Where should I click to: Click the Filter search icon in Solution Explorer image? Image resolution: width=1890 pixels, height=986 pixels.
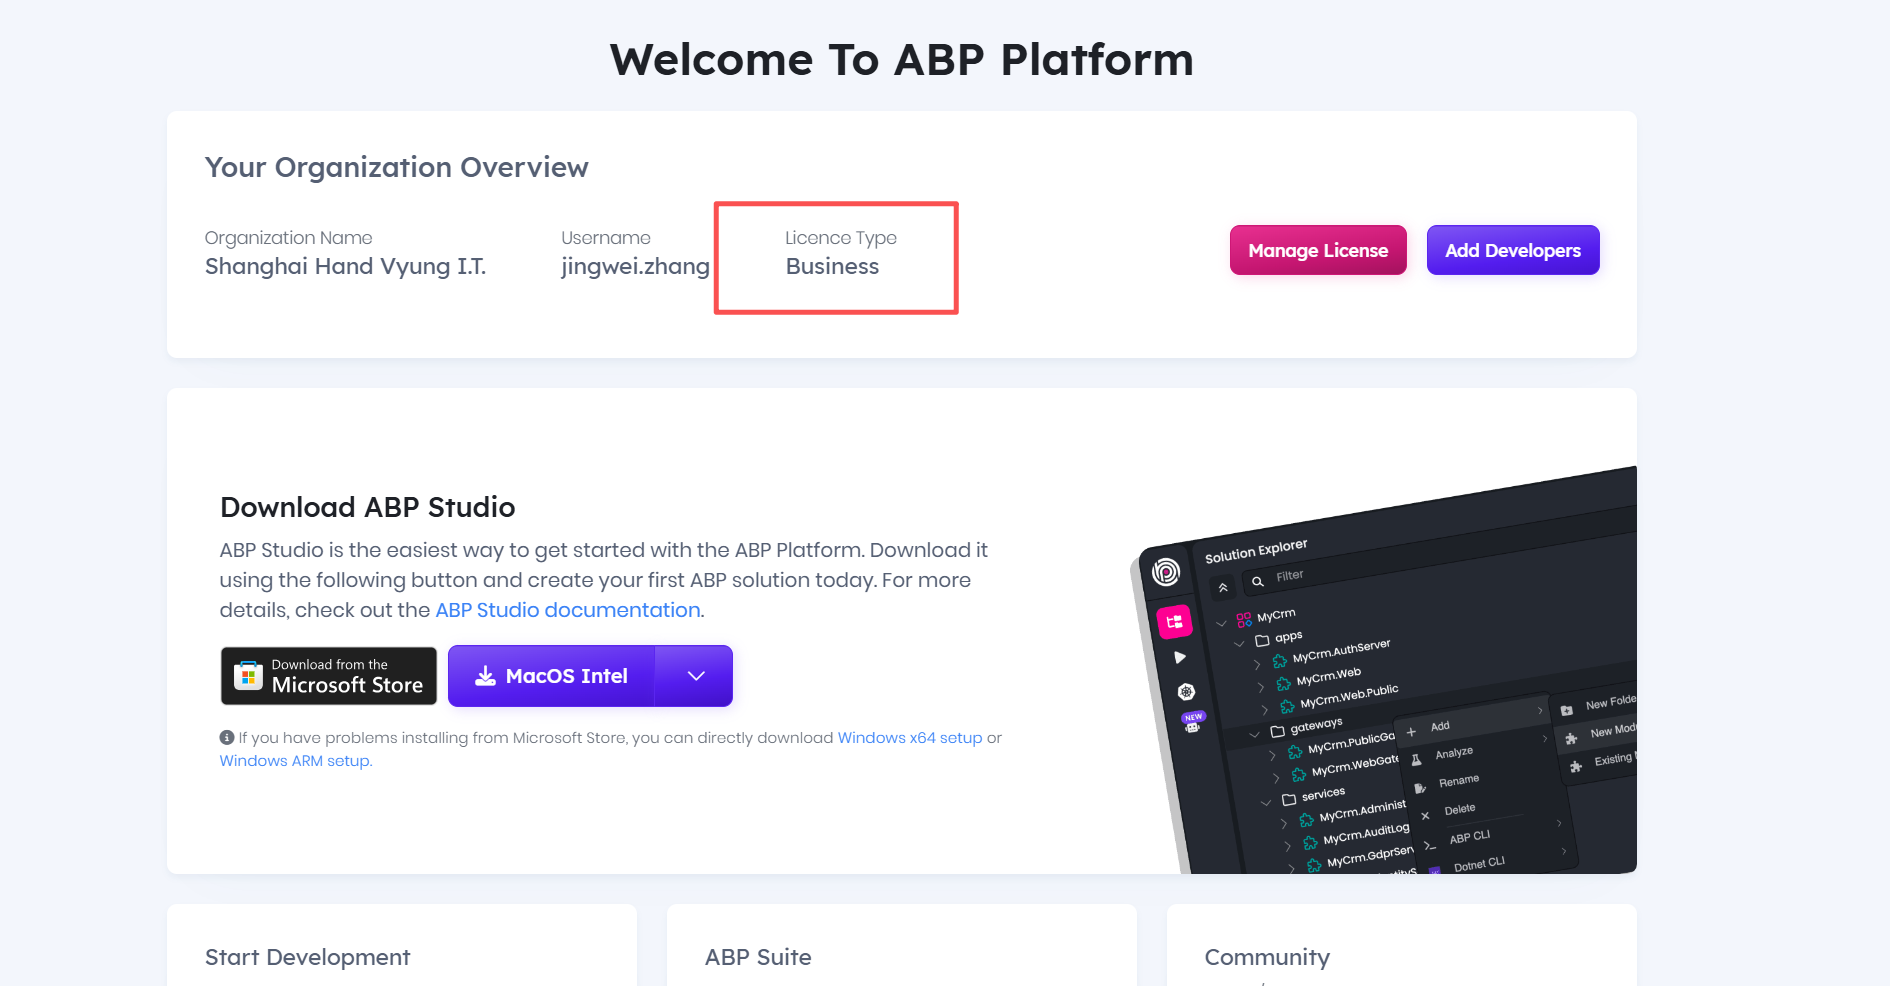(1258, 581)
